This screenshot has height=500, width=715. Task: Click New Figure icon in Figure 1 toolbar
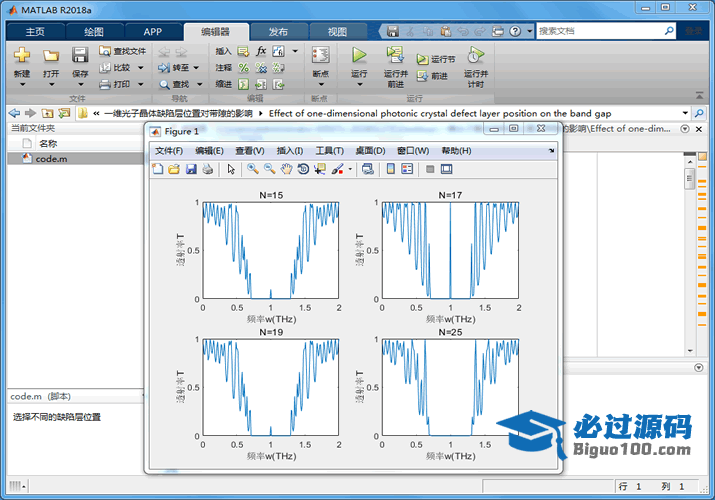157,170
